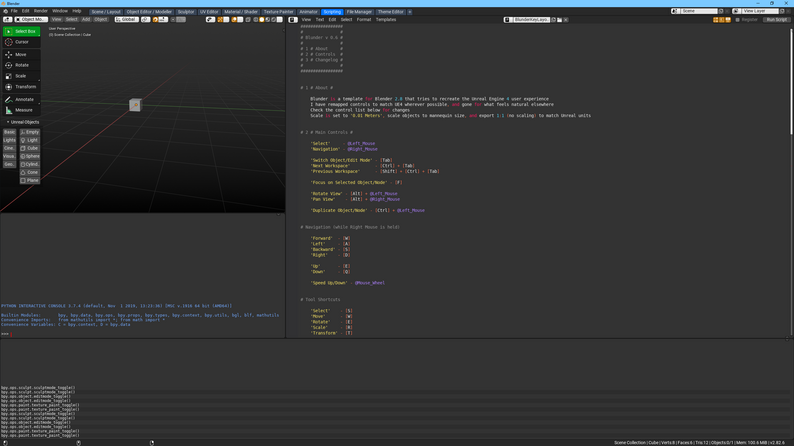
Task: Activate the Rotate tool
Action: (x=21, y=65)
